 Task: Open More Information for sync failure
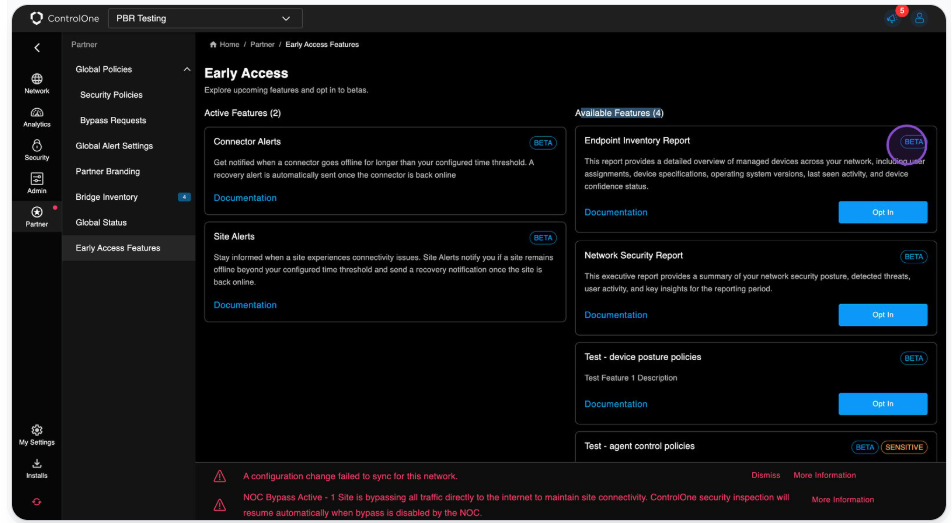click(x=824, y=475)
